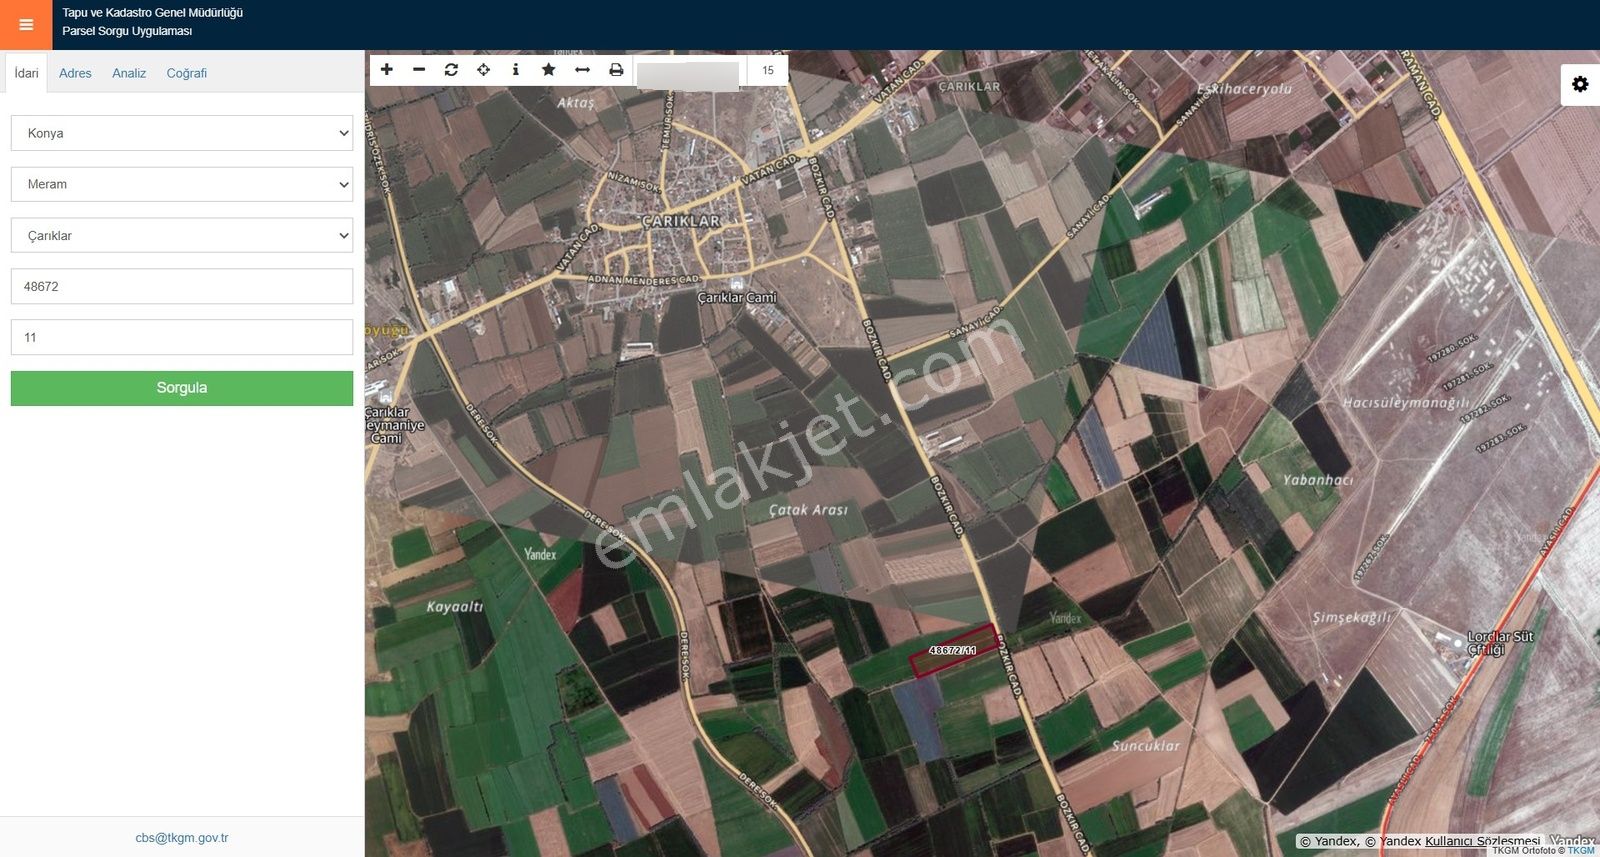1600x857 pixels.
Task: Open favorites with the star icon
Action: coord(548,70)
